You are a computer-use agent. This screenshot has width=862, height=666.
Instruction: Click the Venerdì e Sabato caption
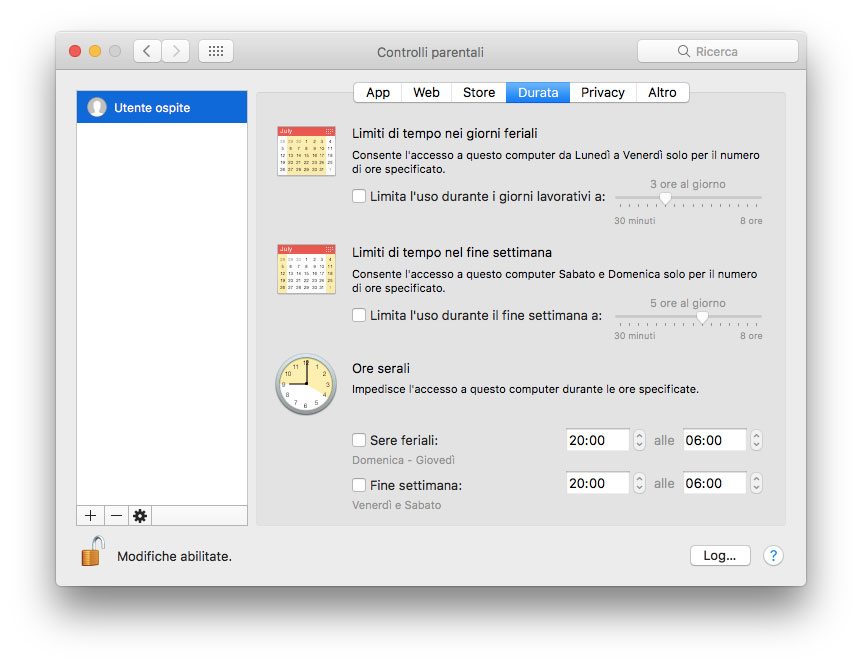(x=396, y=505)
